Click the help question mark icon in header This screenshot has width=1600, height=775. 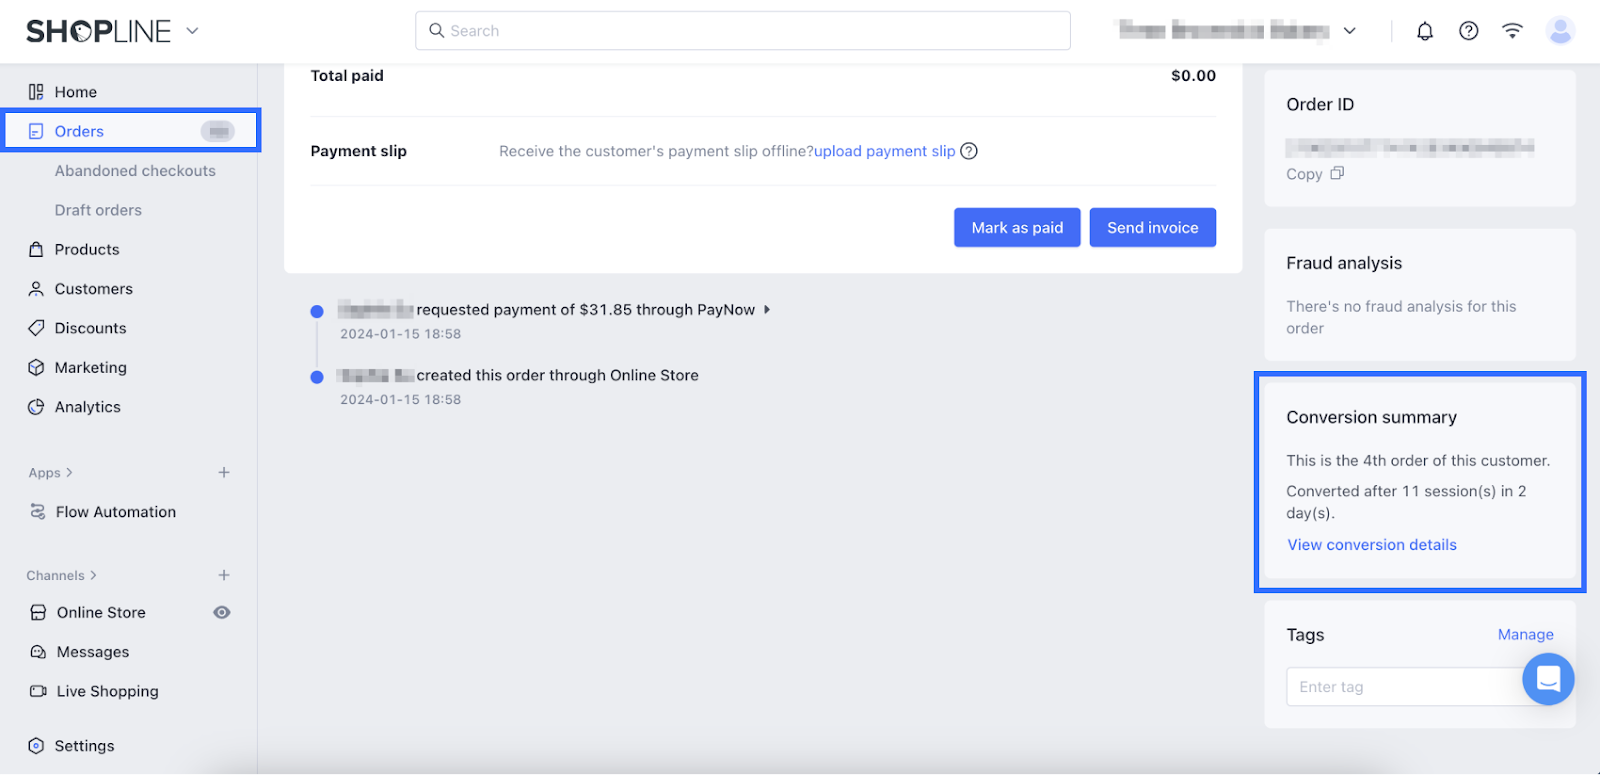(1468, 31)
